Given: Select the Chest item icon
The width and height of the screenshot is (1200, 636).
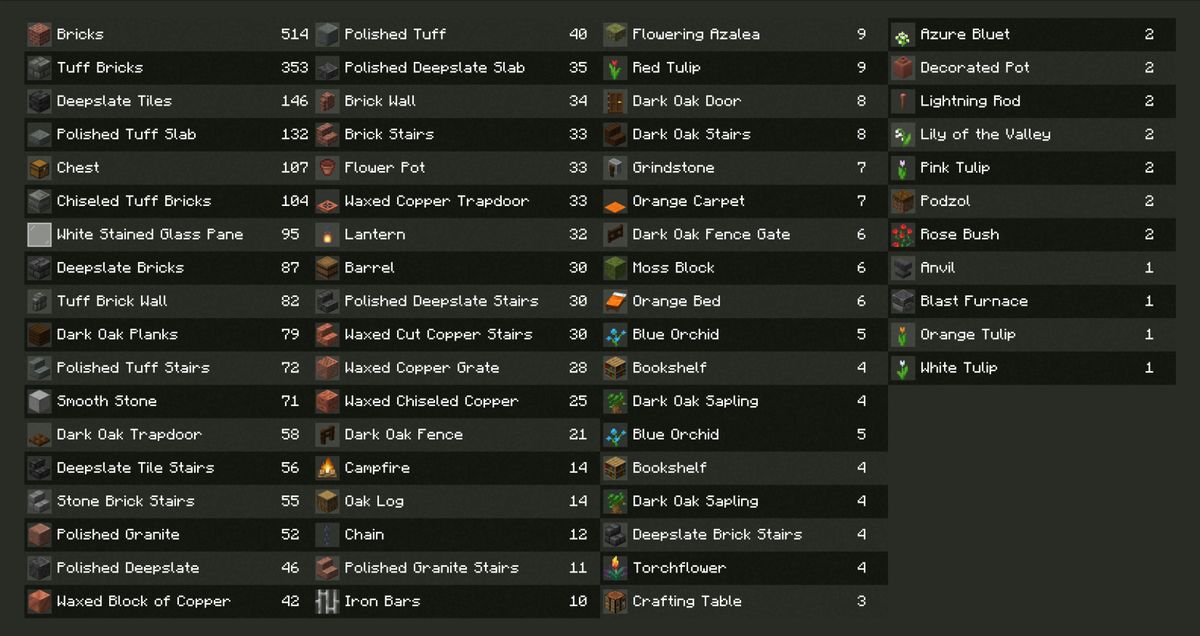Looking at the screenshot, I should [x=39, y=168].
